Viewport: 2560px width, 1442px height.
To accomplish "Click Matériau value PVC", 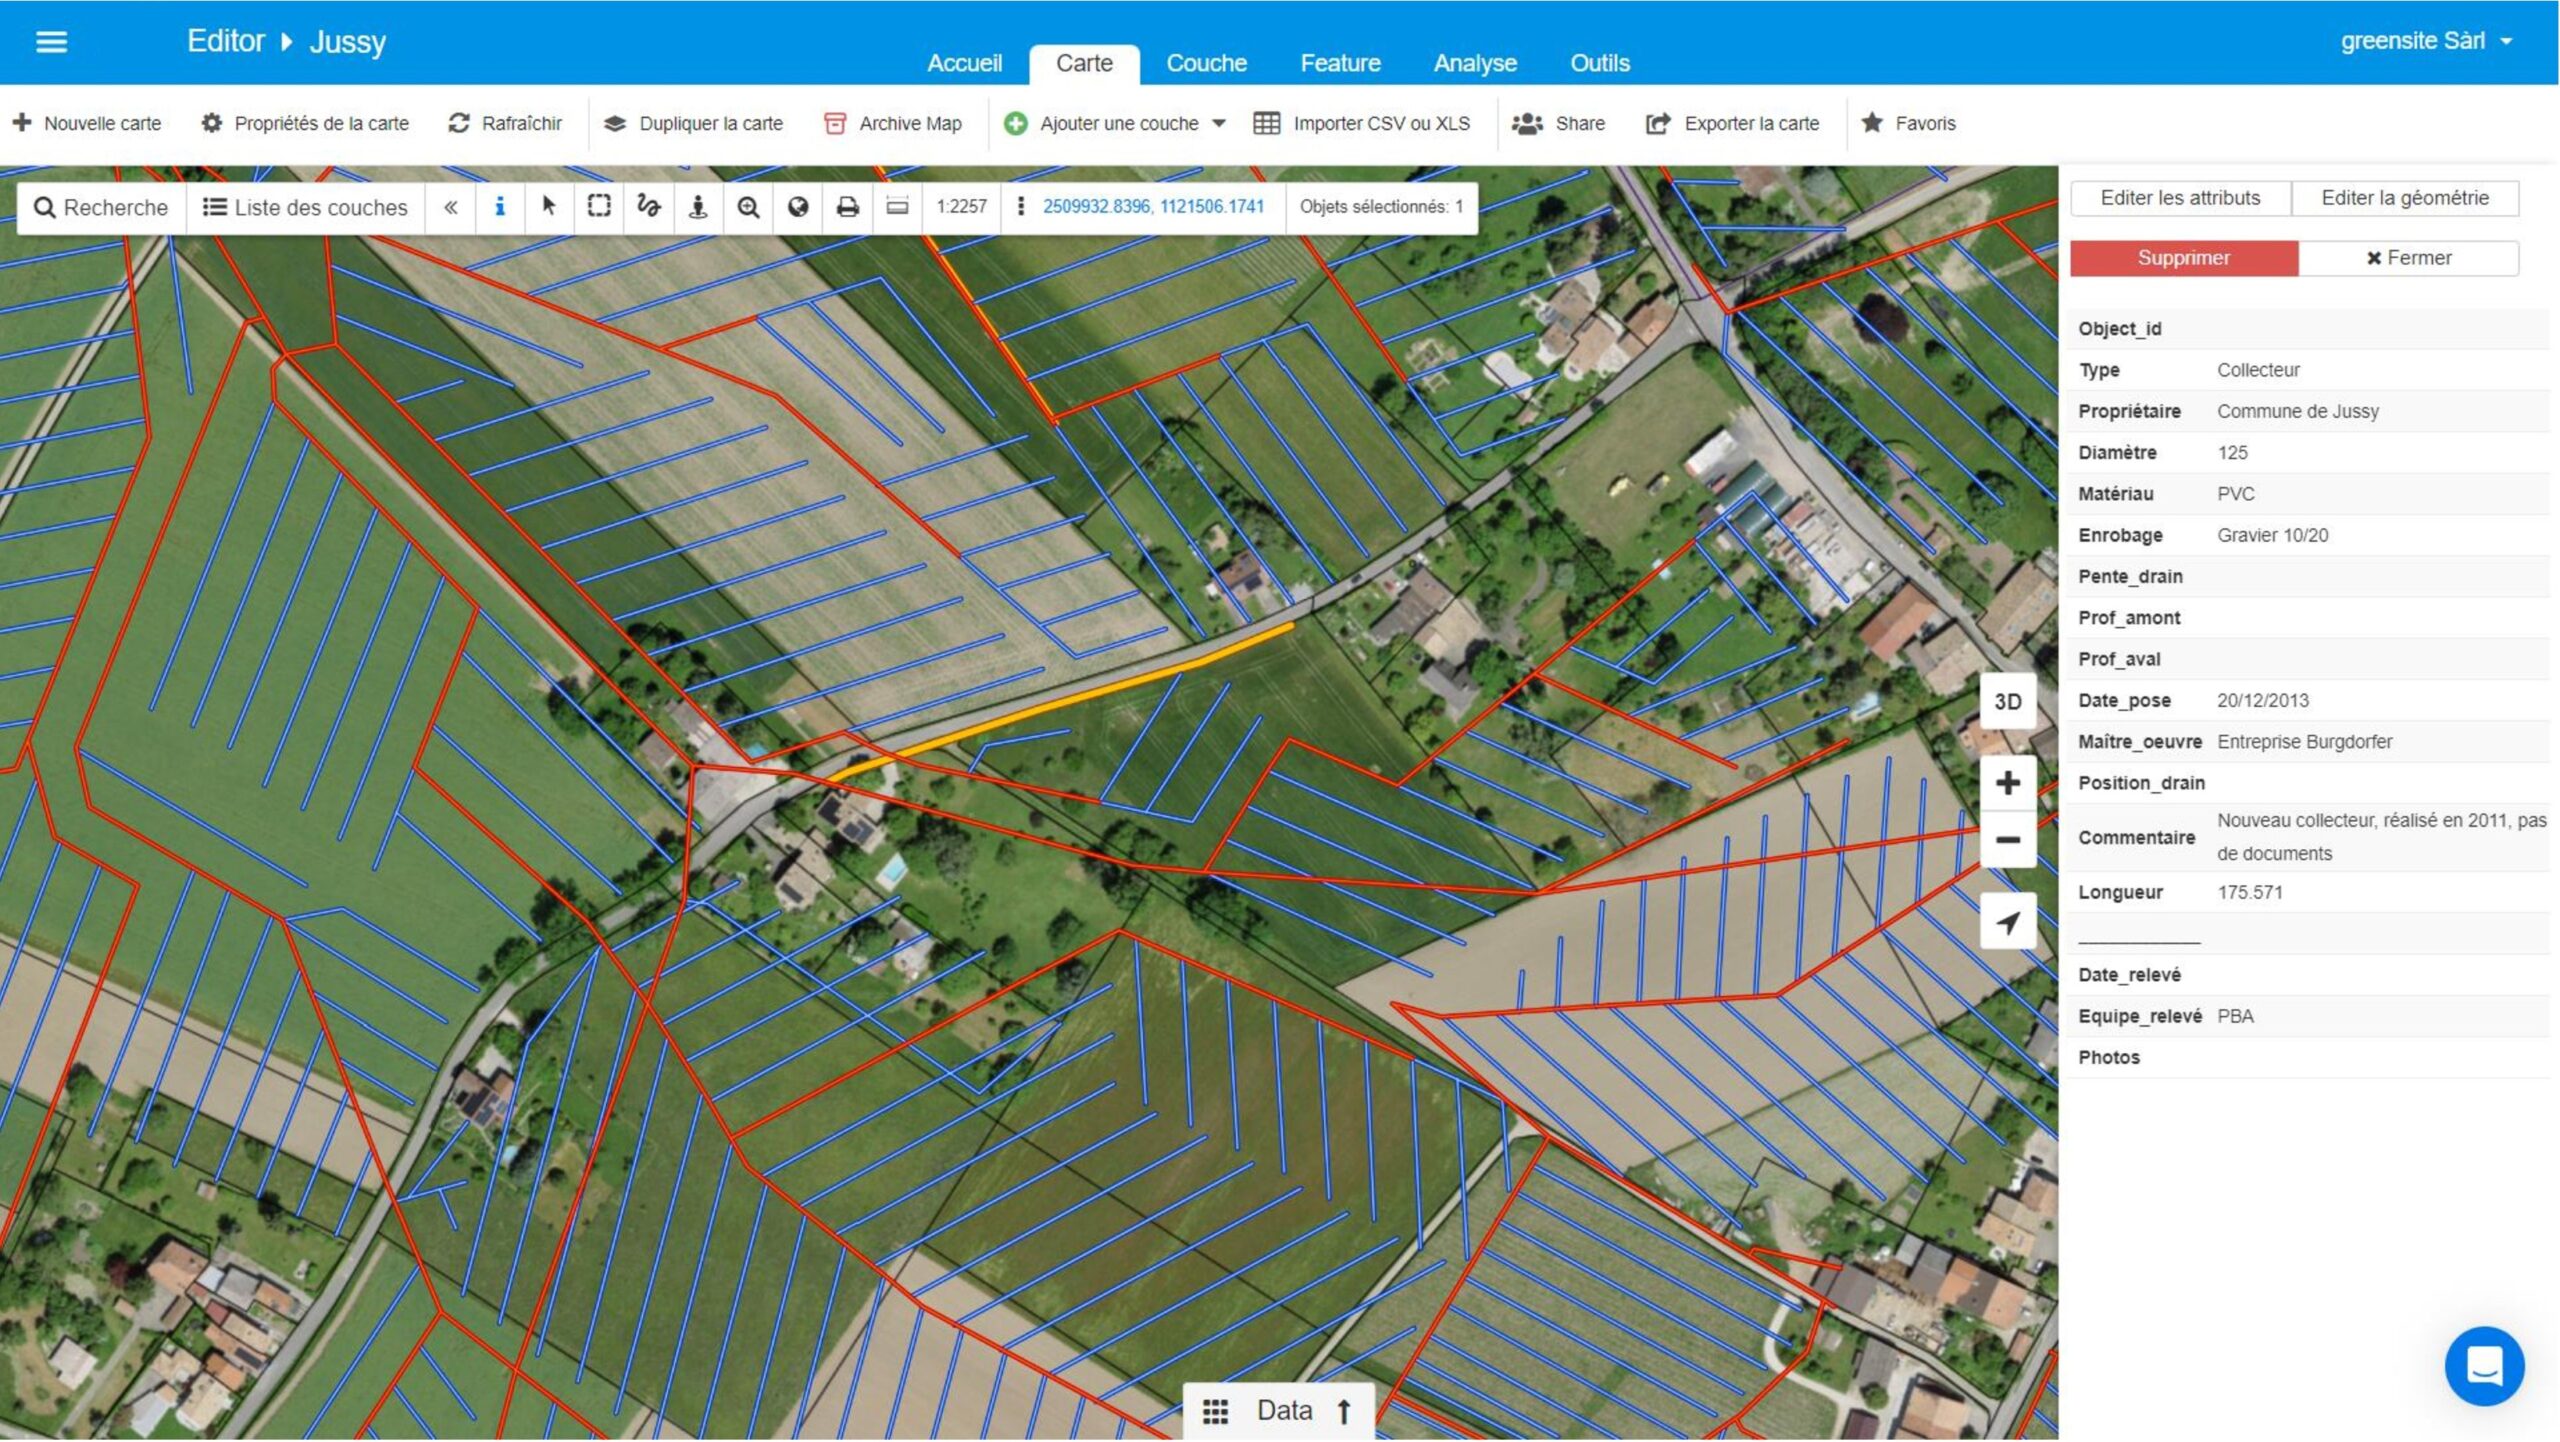I will point(2235,494).
